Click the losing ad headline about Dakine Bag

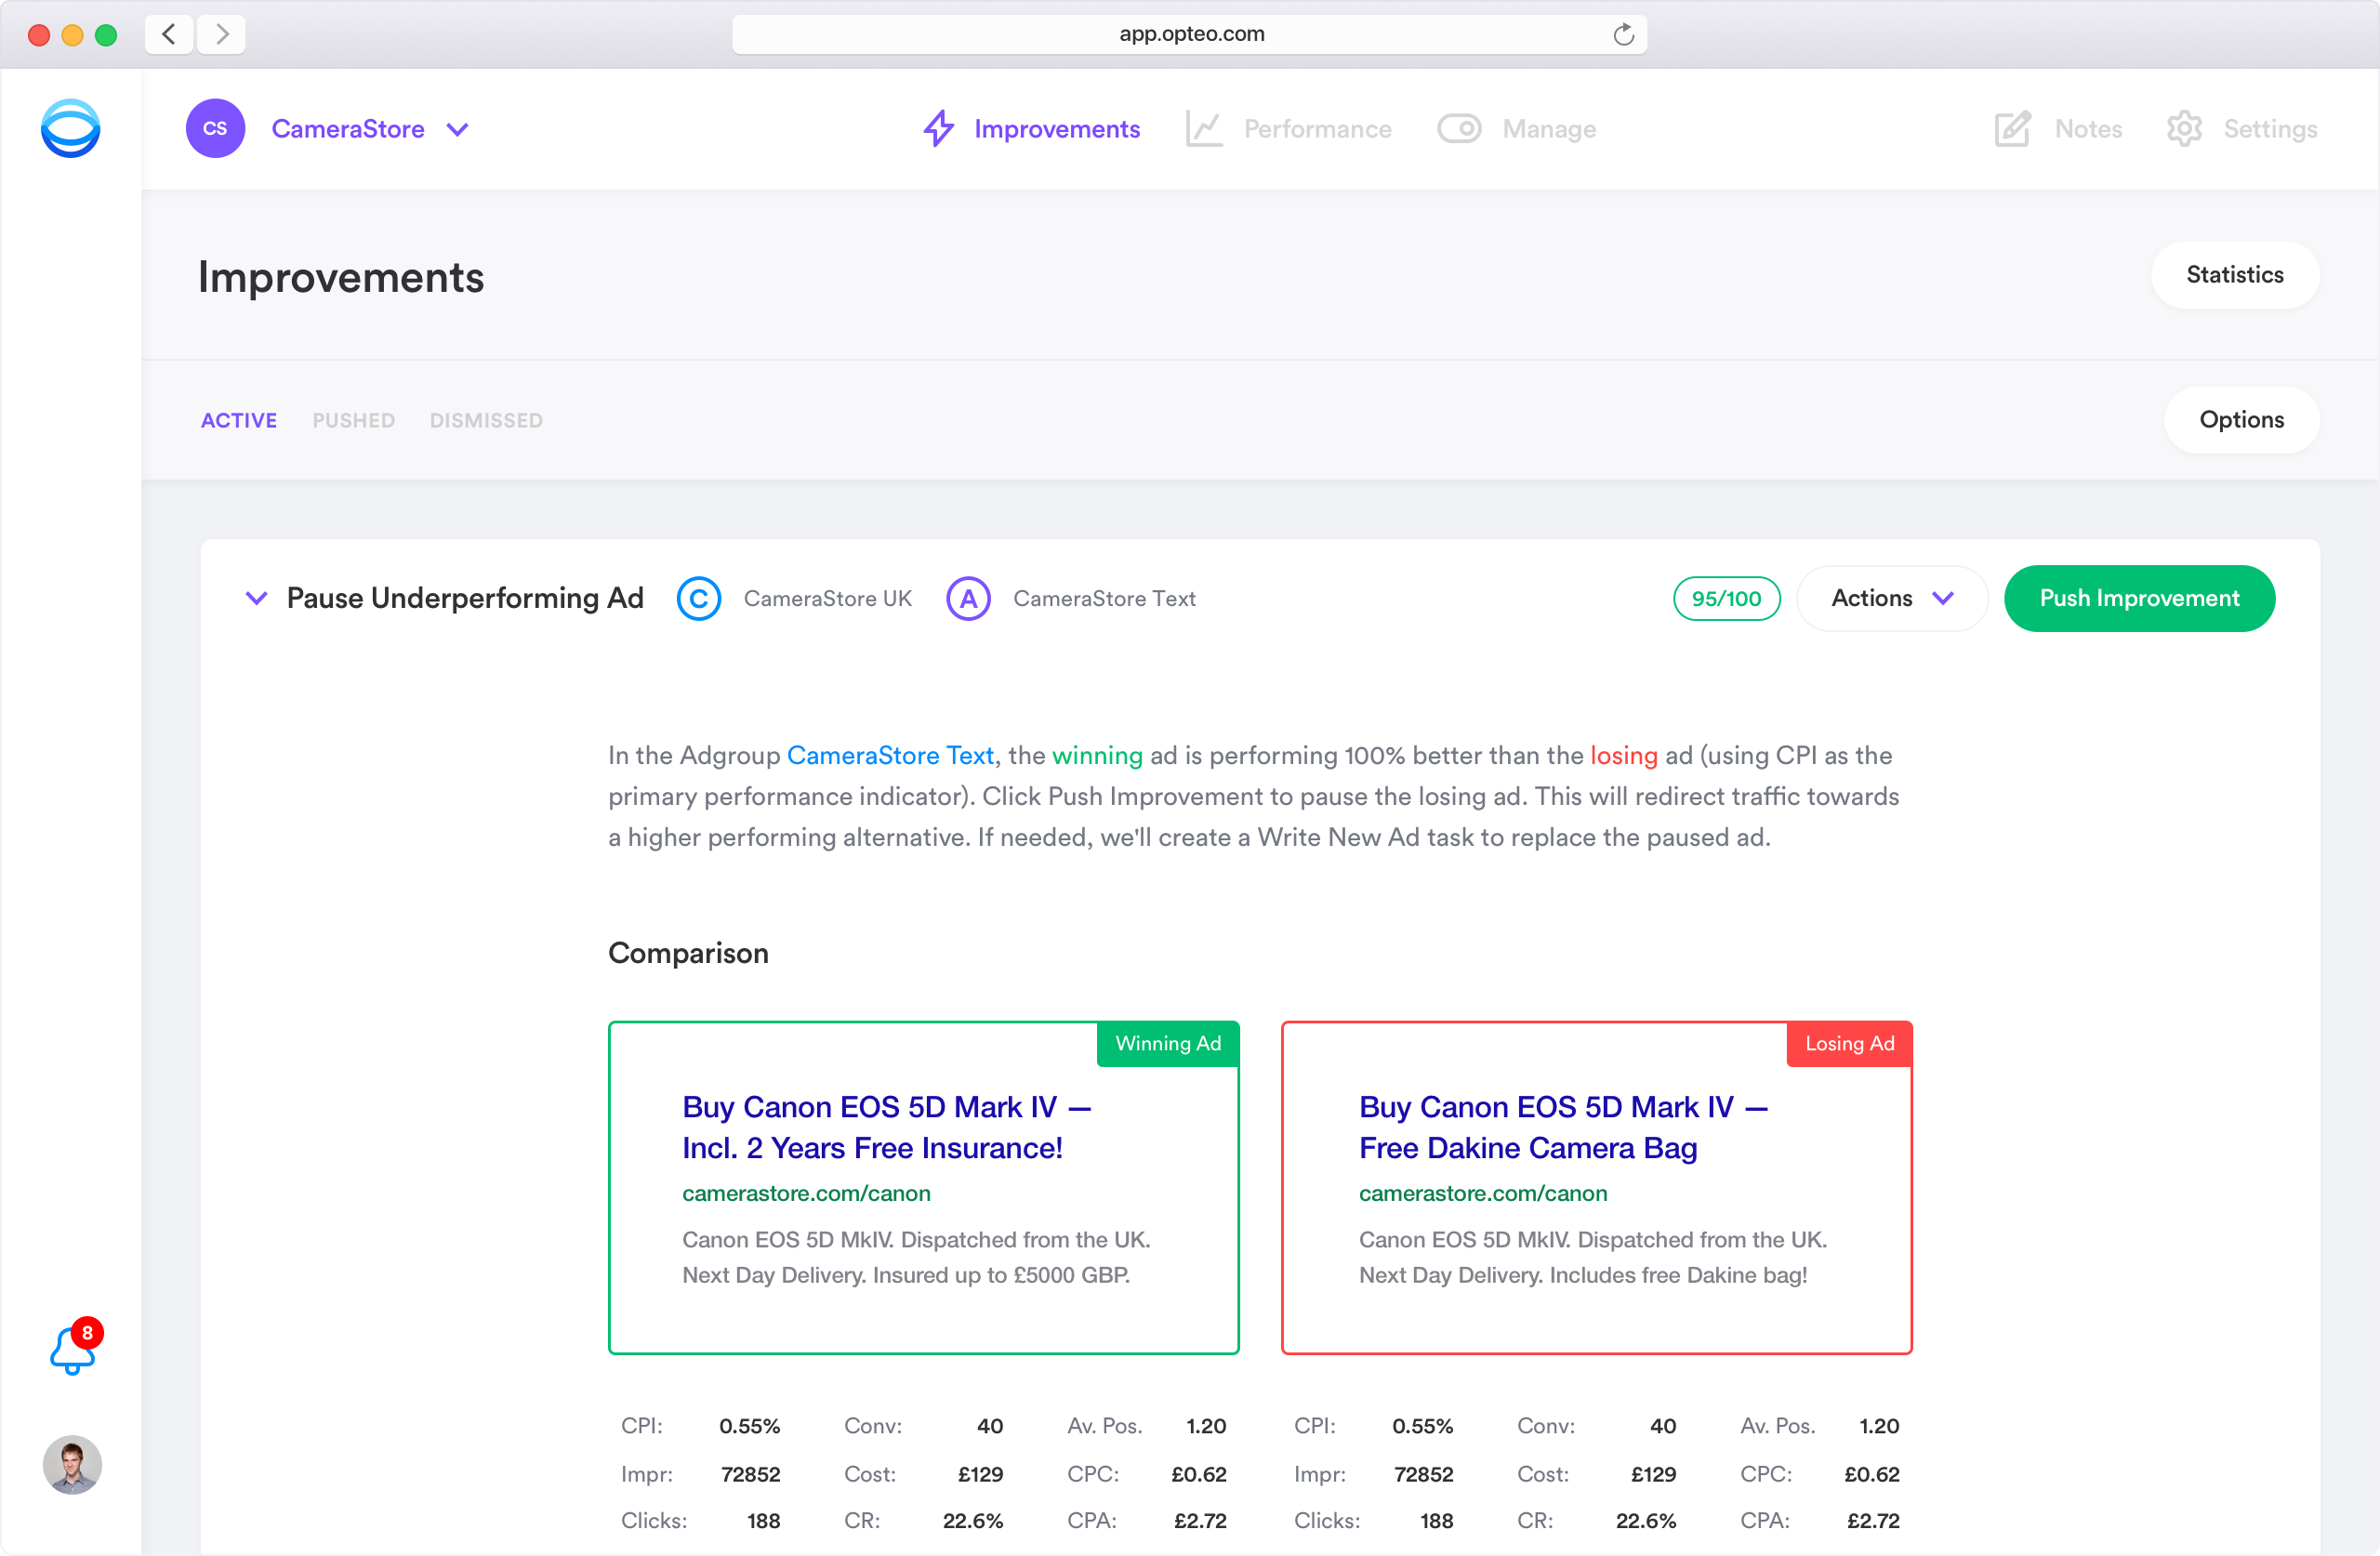coord(1563,1127)
